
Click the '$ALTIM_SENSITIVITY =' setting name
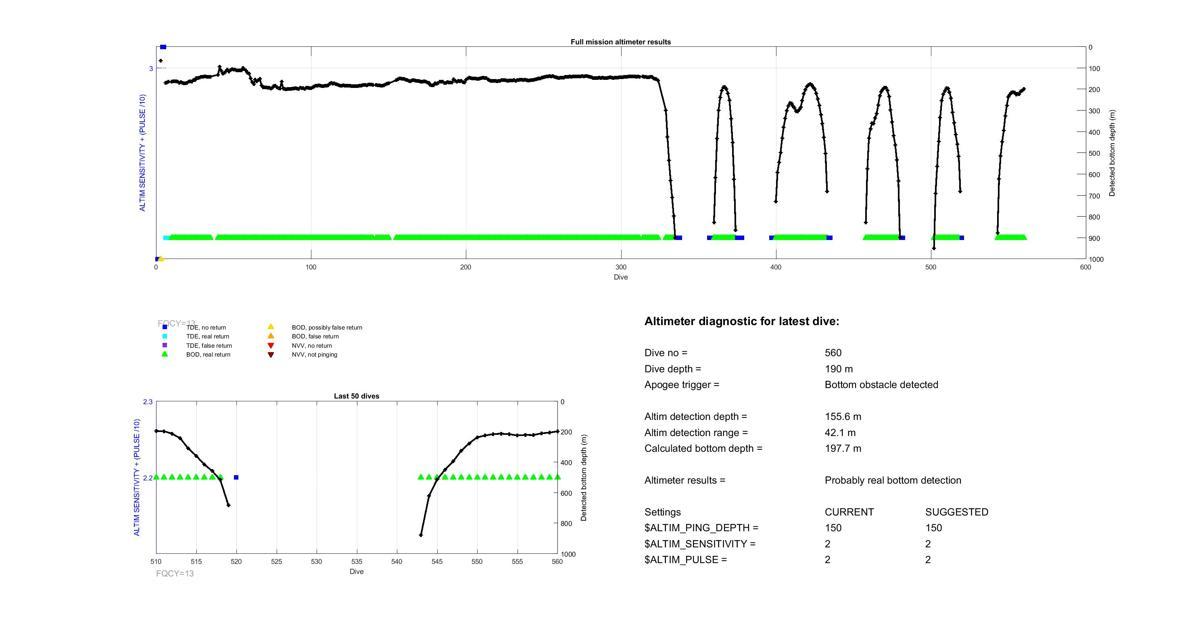click(x=700, y=544)
